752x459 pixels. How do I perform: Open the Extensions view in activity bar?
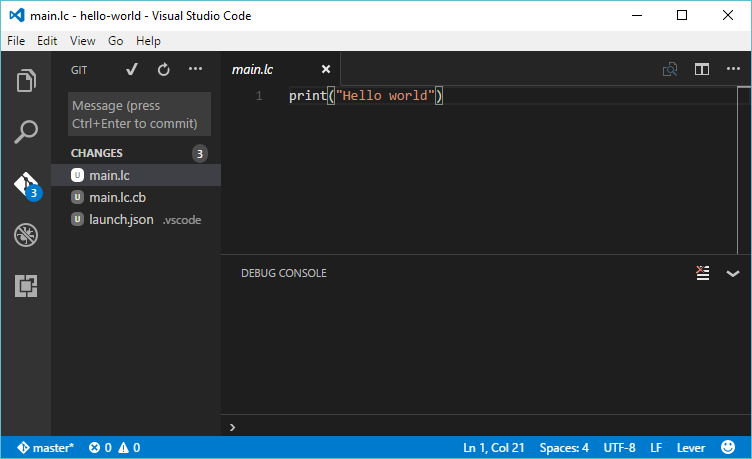pos(26,287)
